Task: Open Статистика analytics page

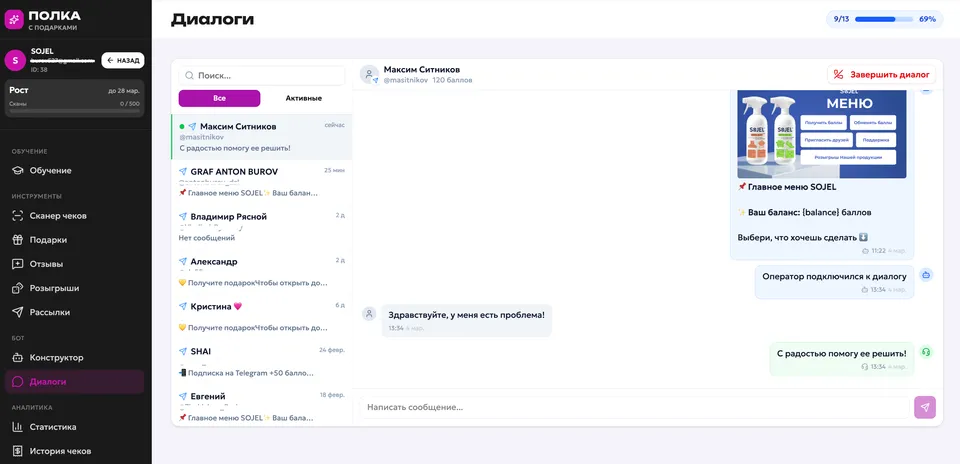Action: tap(52, 427)
